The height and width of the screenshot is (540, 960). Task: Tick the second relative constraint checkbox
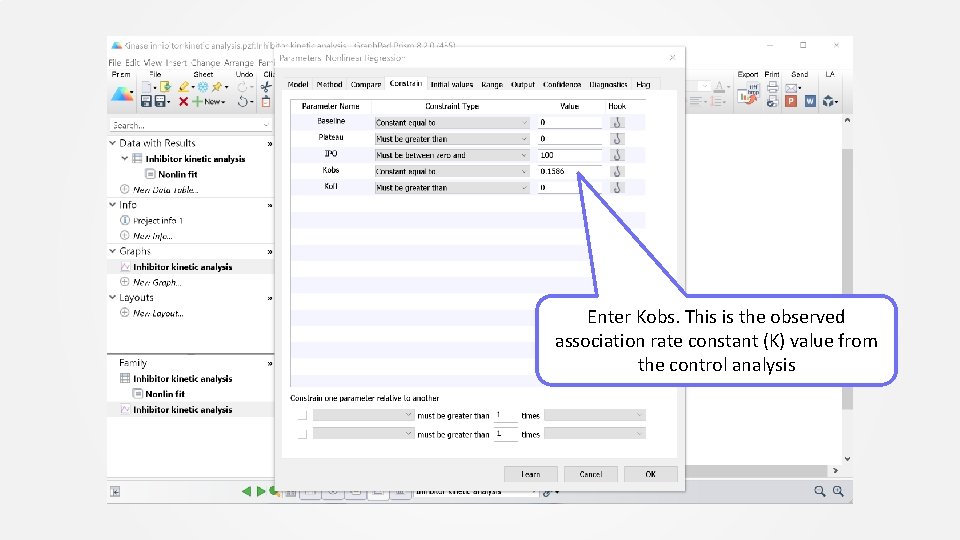[x=302, y=434]
